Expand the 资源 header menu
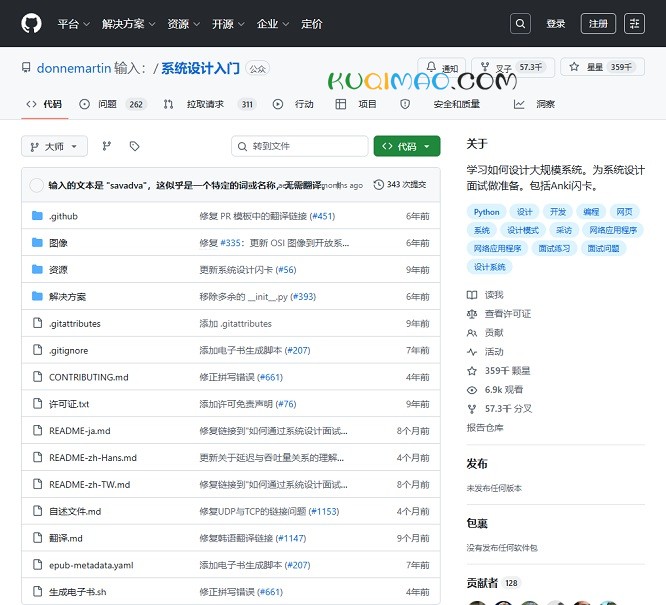 pos(183,24)
